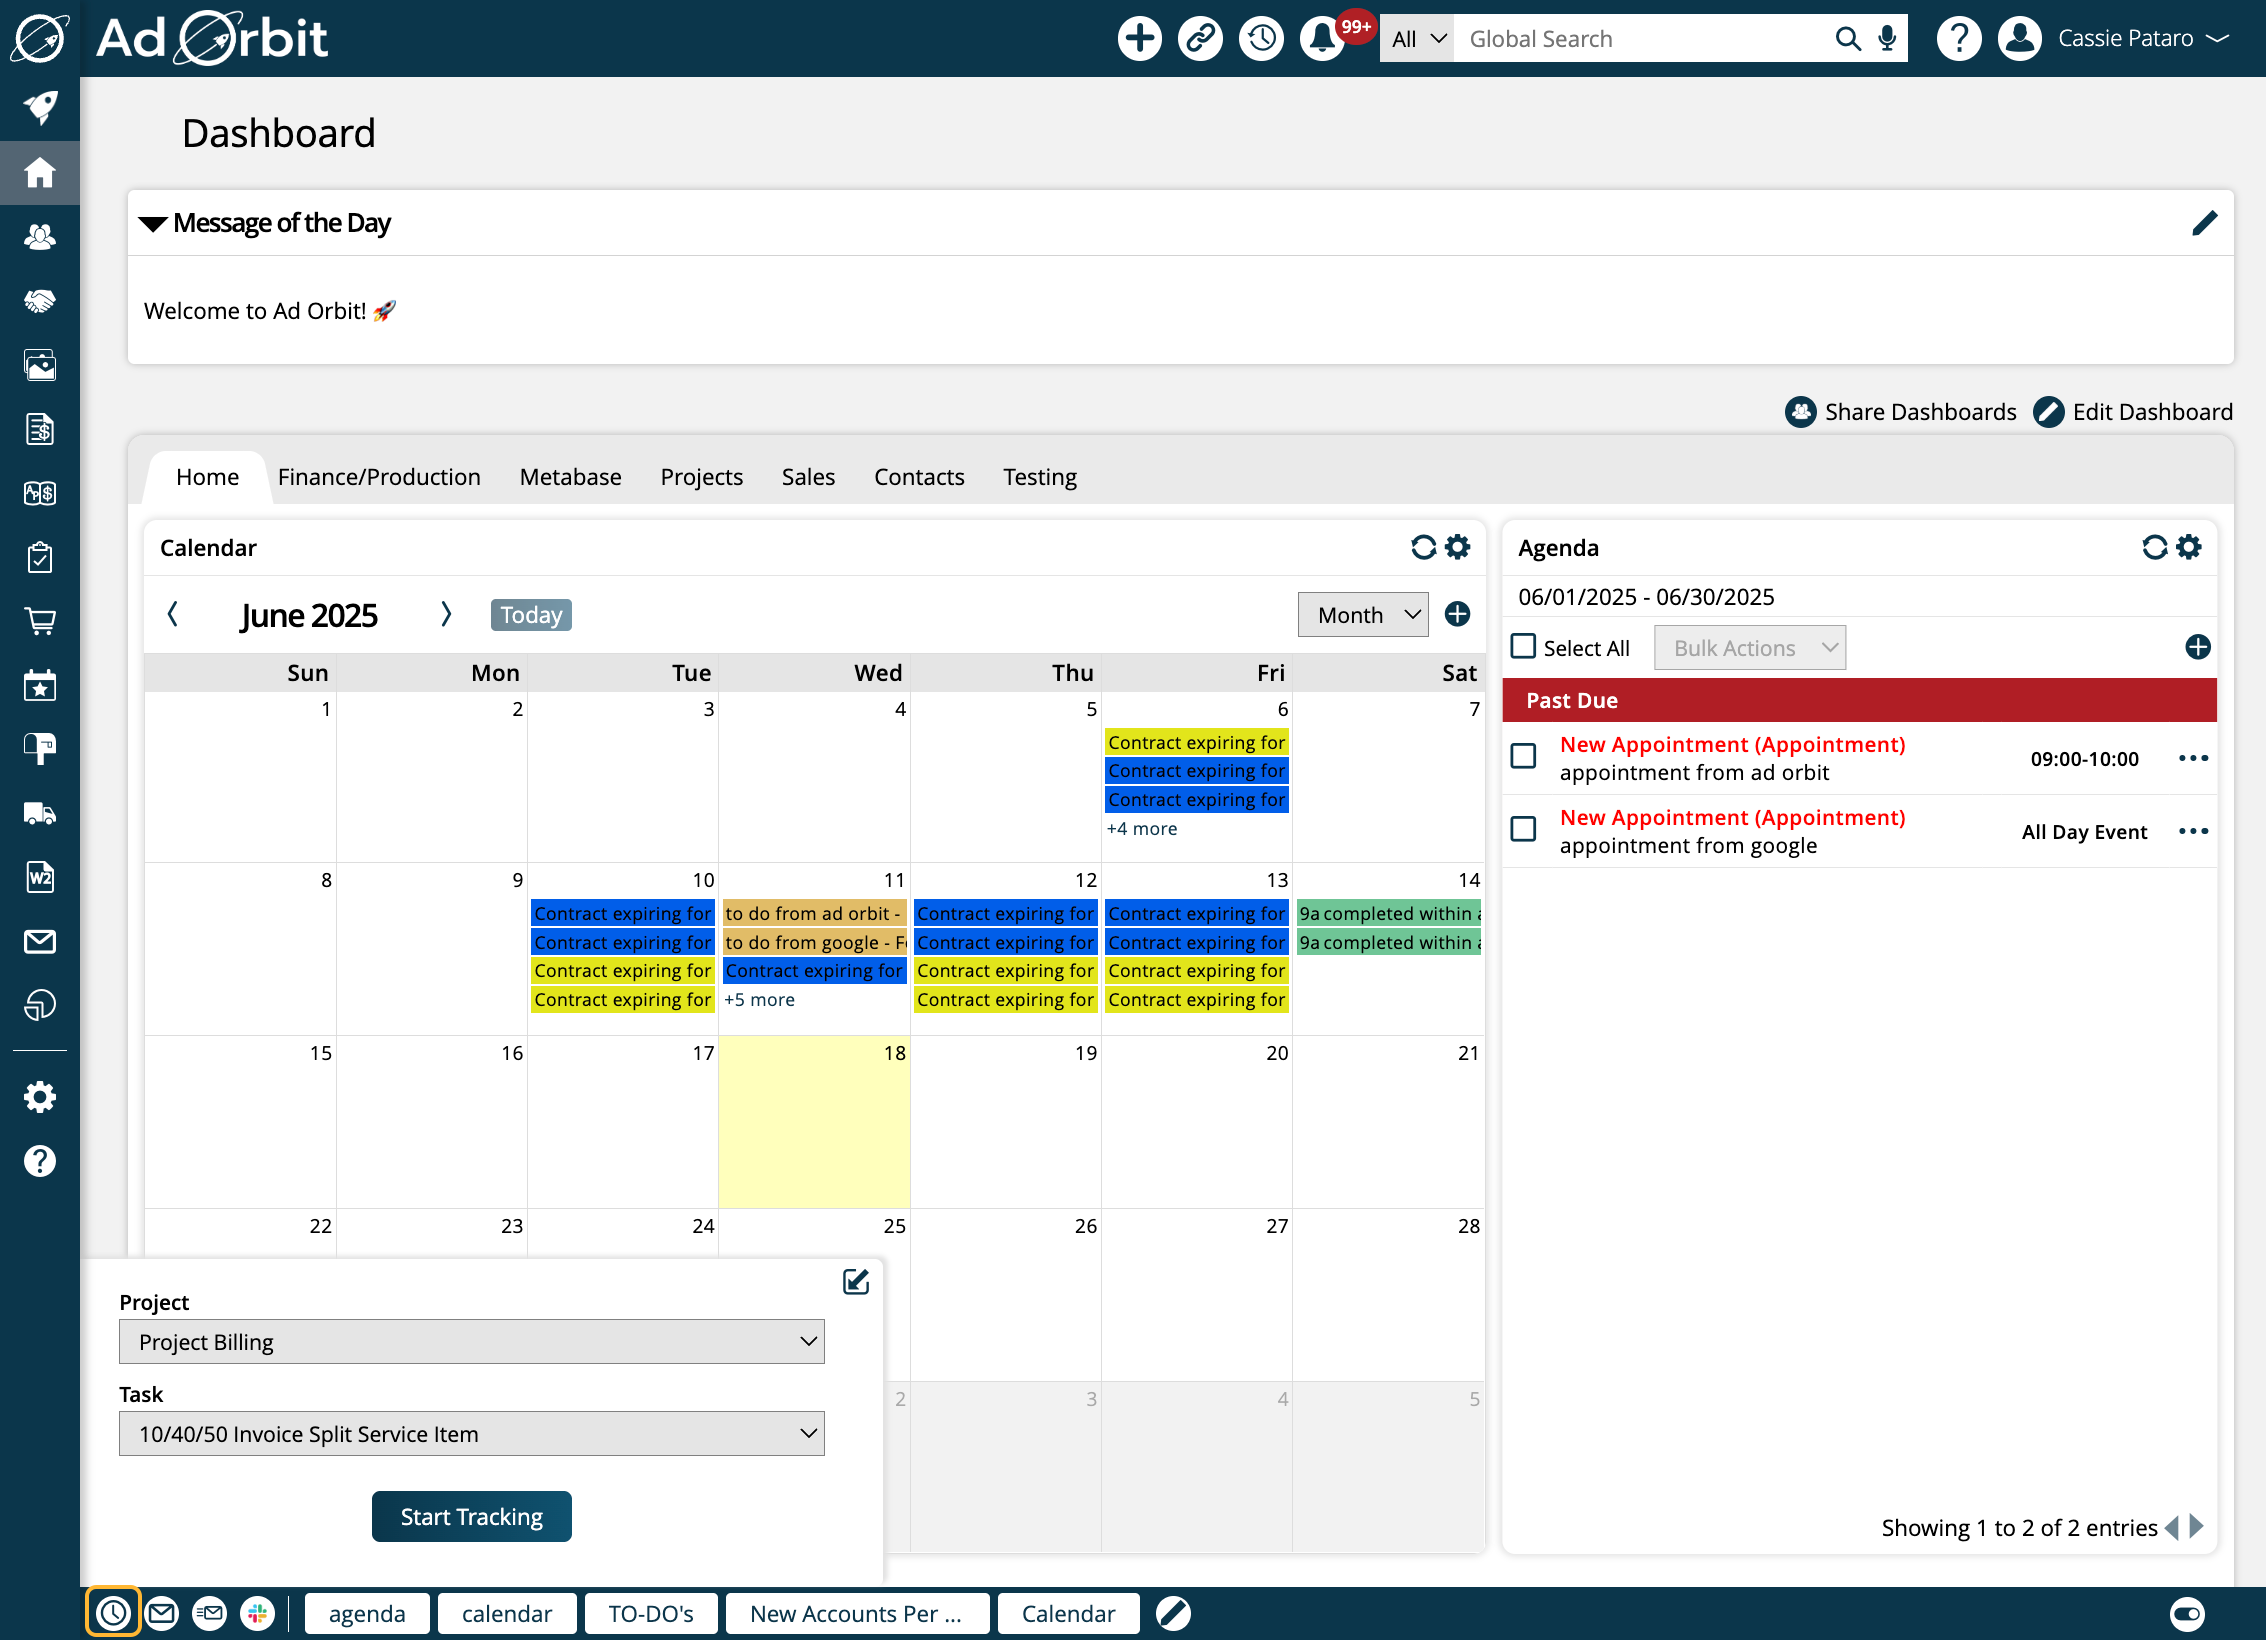
Task: Open the envelope mail icon in sidebar
Action: pos(40,941)
